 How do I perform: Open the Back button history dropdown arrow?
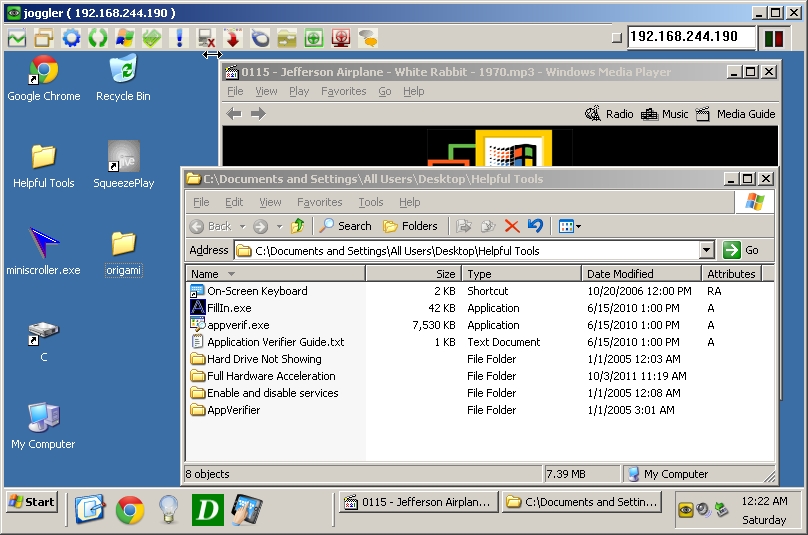[x=242, y=226]
